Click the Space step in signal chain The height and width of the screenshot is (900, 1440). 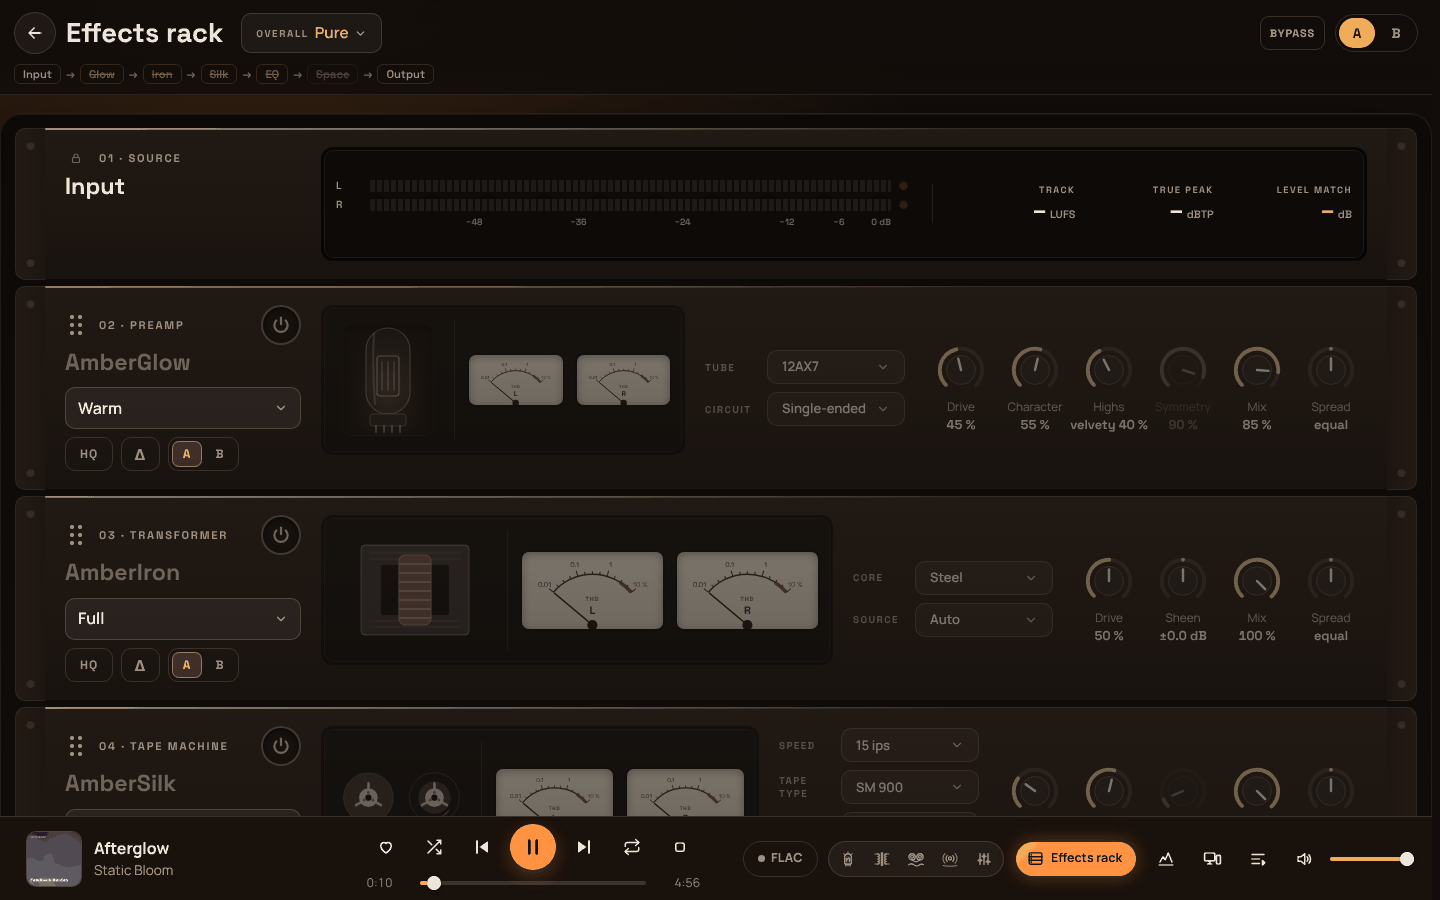coord(333,74)
